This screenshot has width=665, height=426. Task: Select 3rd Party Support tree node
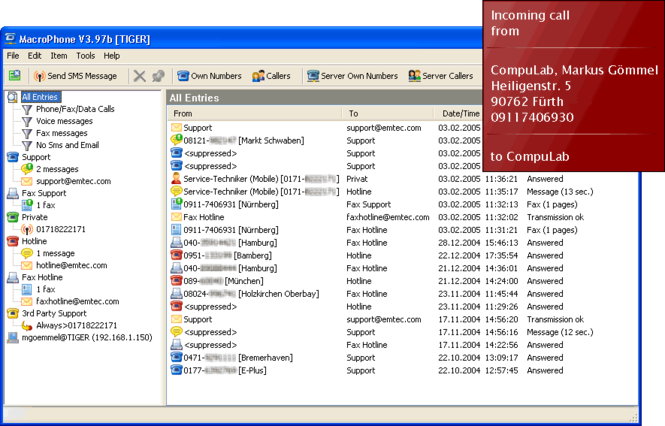54,314
